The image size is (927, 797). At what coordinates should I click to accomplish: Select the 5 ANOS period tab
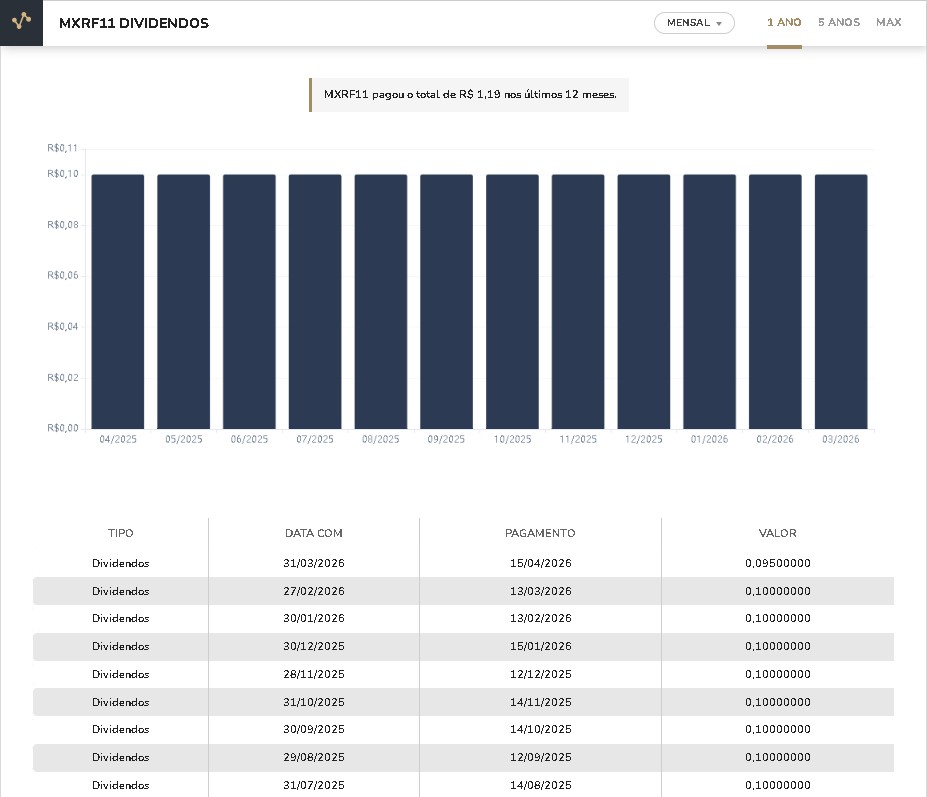pyautogui.click(x=838, y=22)
